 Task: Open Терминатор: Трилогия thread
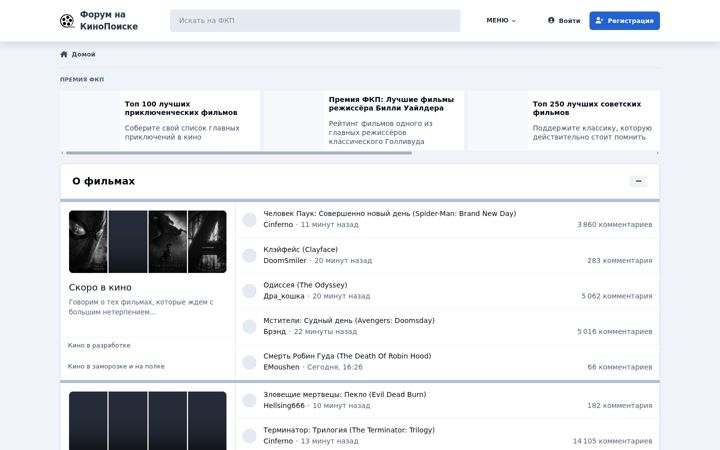point(349,430)
